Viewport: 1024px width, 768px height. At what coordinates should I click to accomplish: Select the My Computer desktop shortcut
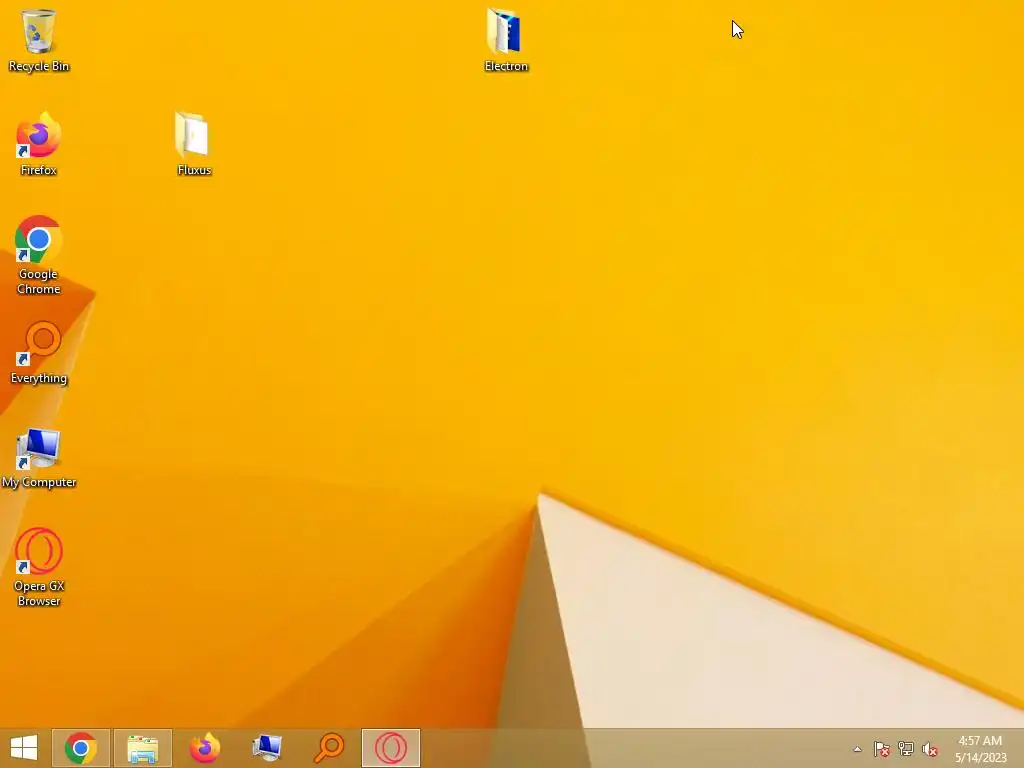click(x=39, y=456)
